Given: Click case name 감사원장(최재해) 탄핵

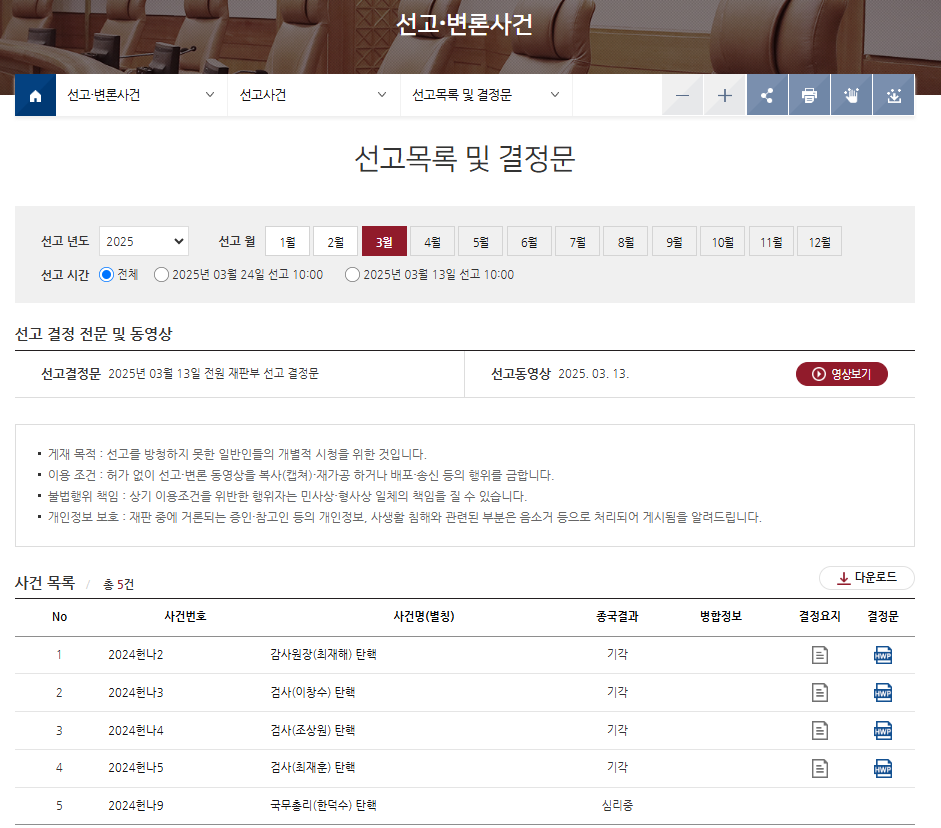Looking at the screenshot, I should coord(323,654).
